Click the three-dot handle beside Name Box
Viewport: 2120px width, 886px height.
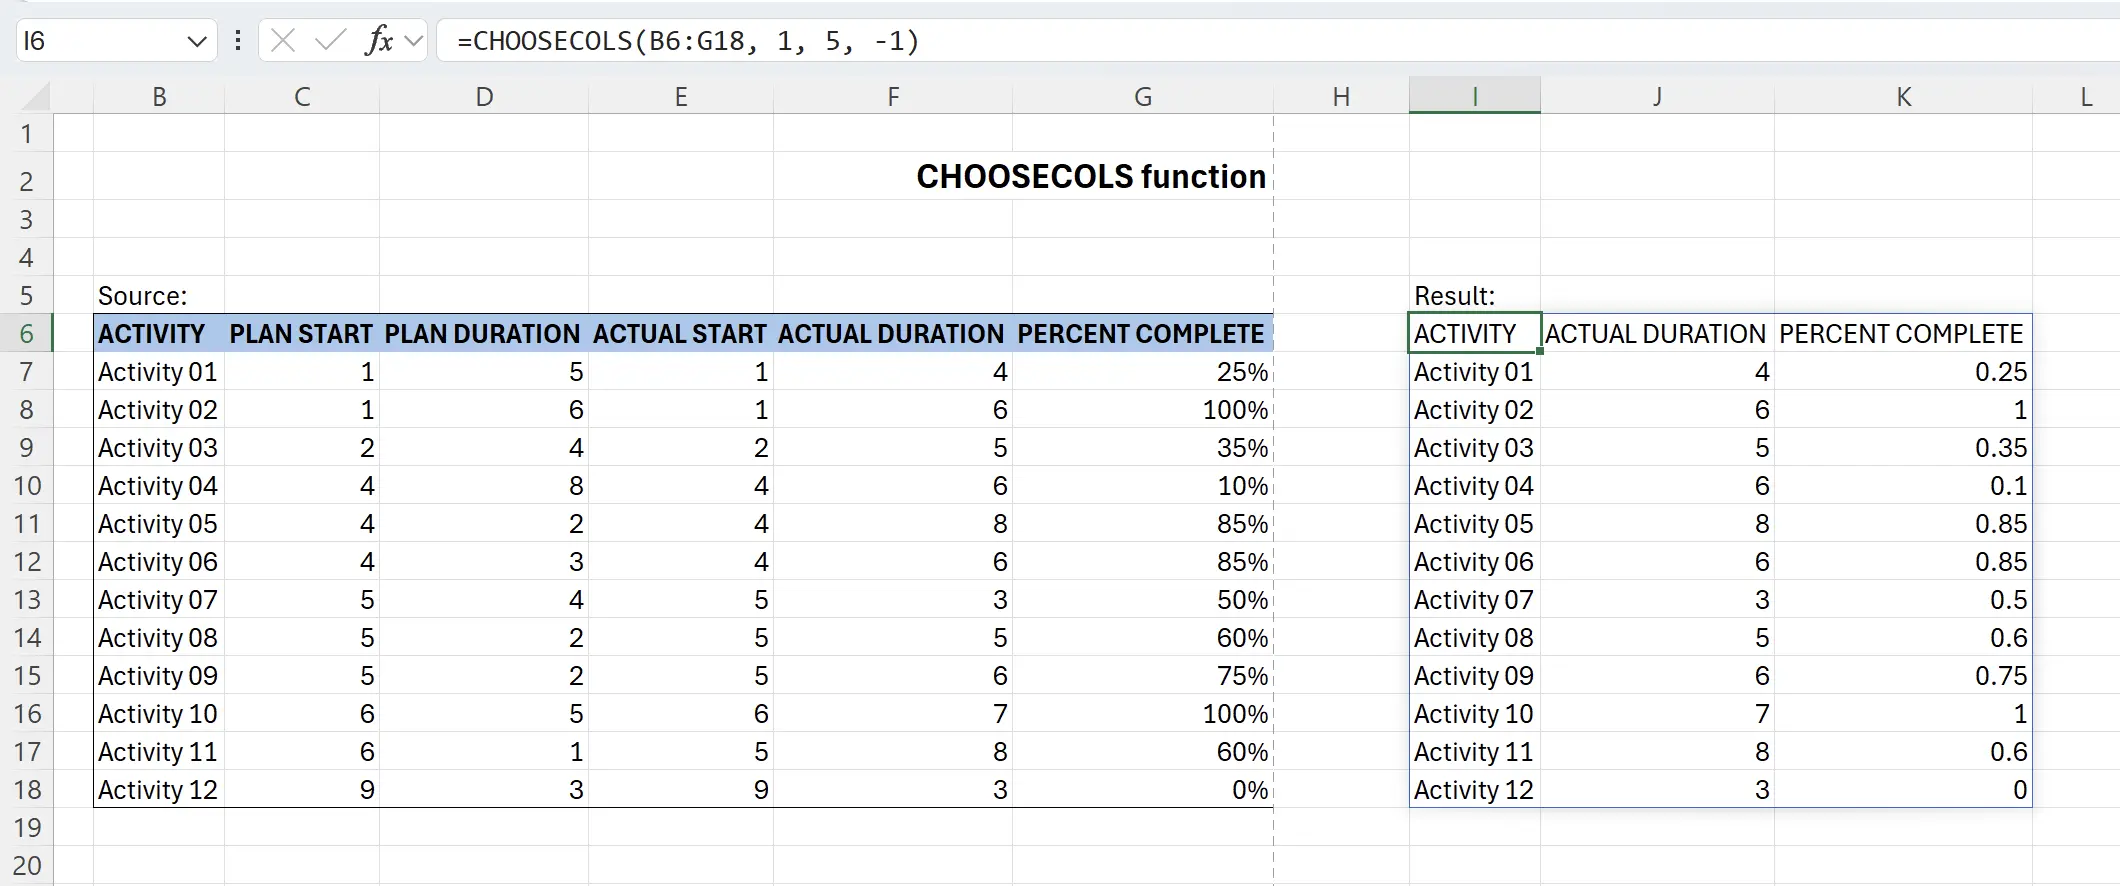(238, 41)
